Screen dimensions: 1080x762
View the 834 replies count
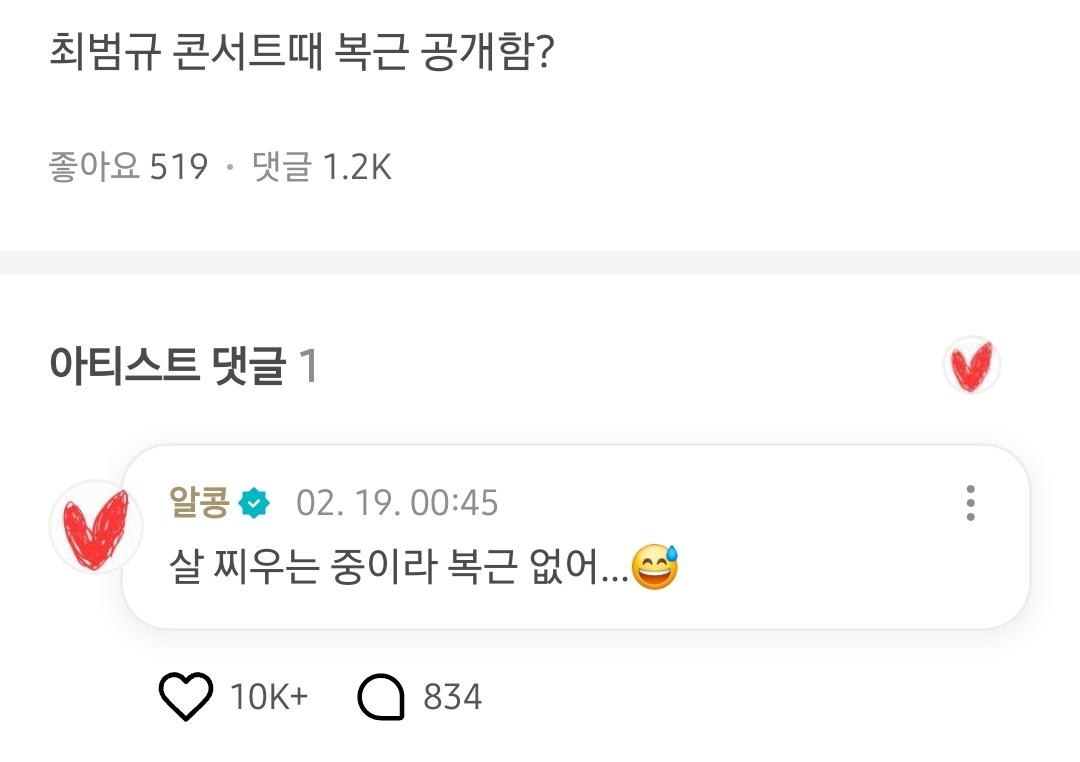452,697
